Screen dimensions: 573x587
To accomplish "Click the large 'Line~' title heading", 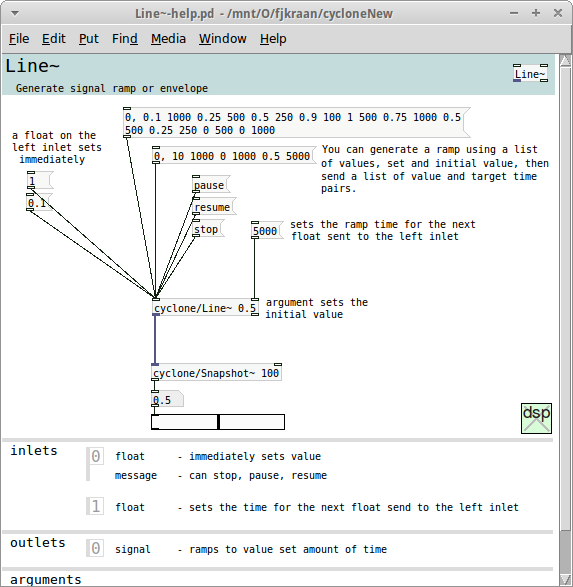I will pyautogui.click(x=32, y=66).
